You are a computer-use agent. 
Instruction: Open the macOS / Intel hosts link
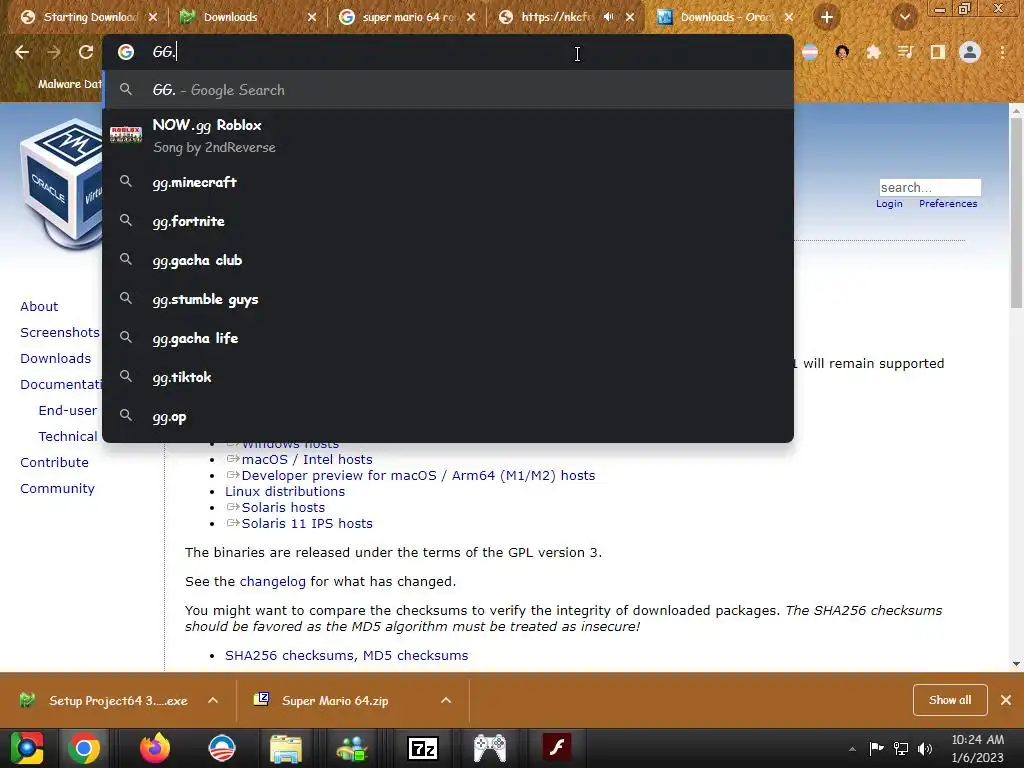coord(307,460)
